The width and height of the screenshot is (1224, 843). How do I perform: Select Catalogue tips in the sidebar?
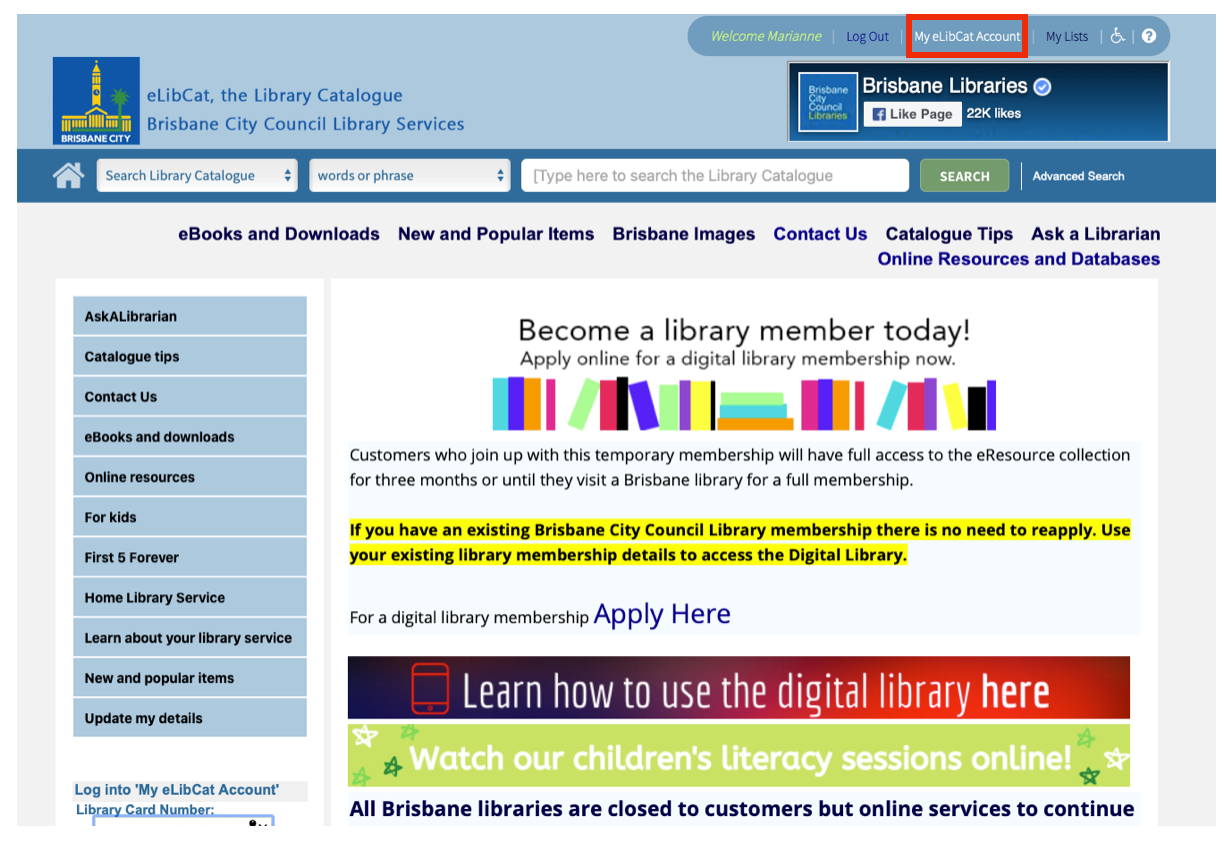click(x=190, y=356)
